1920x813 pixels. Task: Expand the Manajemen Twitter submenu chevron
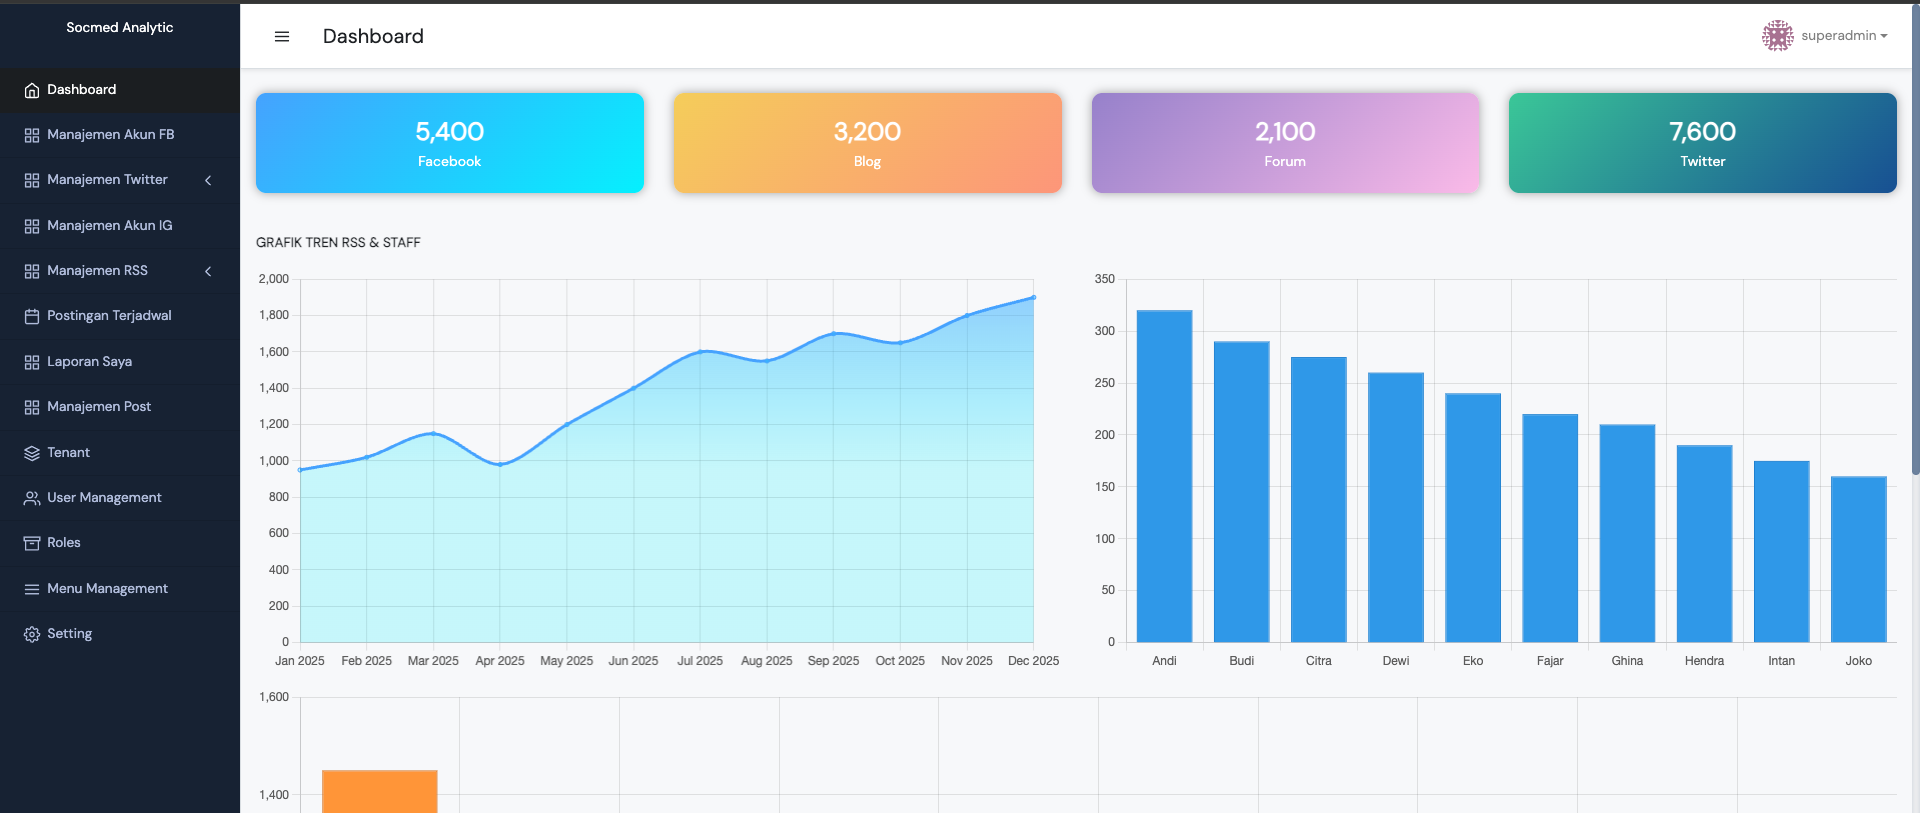point(208,180)
